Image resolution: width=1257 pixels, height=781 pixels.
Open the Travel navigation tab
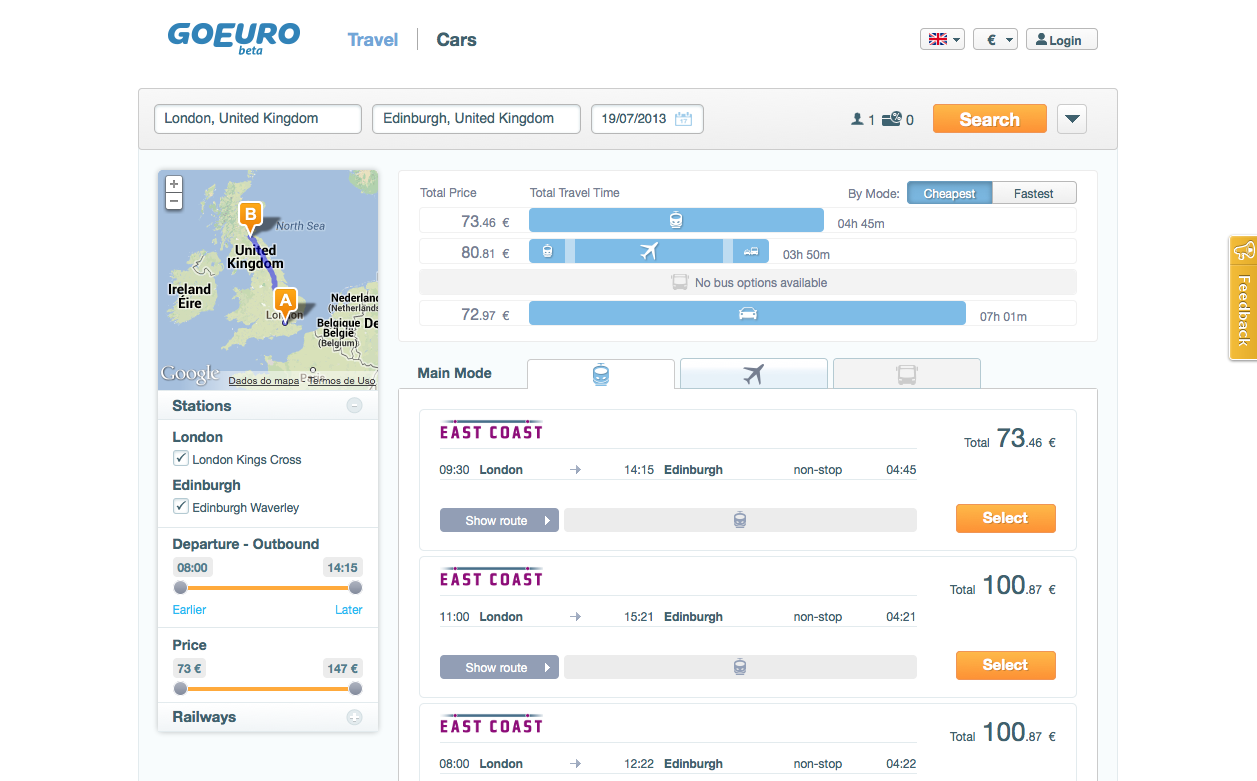click(373, 40)
